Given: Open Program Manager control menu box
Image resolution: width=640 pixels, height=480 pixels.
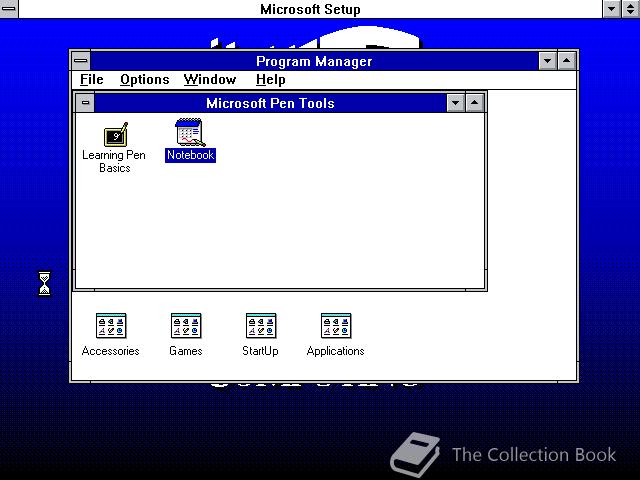Looking at the screenshot, I should (x=81, y=61).
